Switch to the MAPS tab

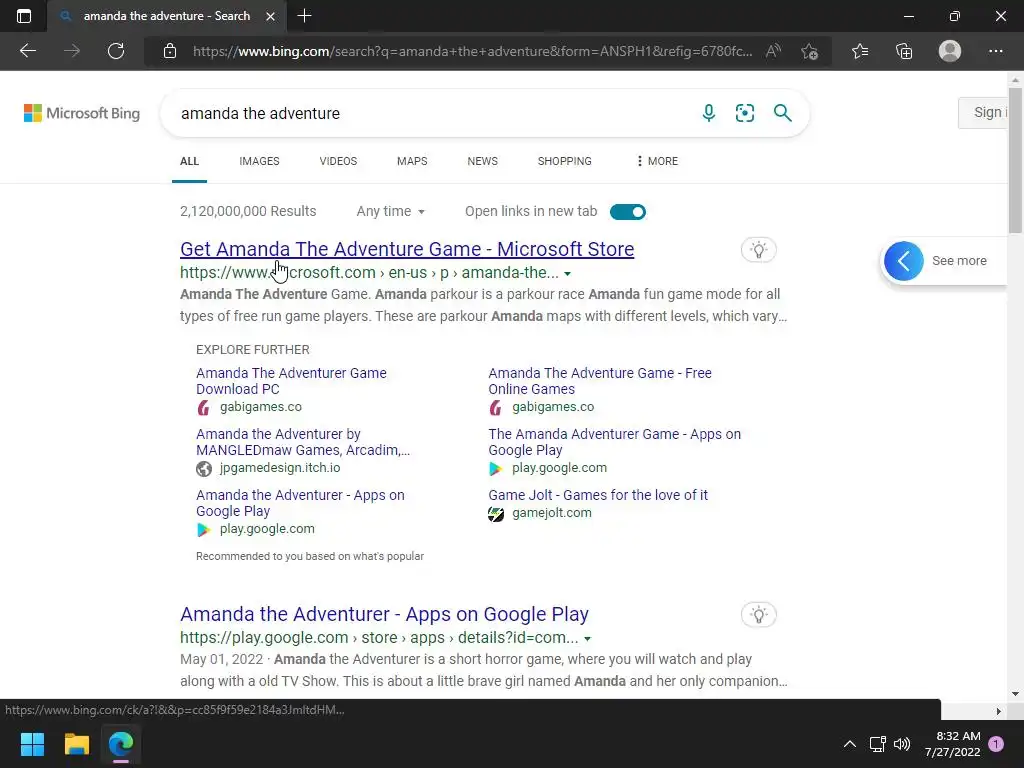pos(412,161)
